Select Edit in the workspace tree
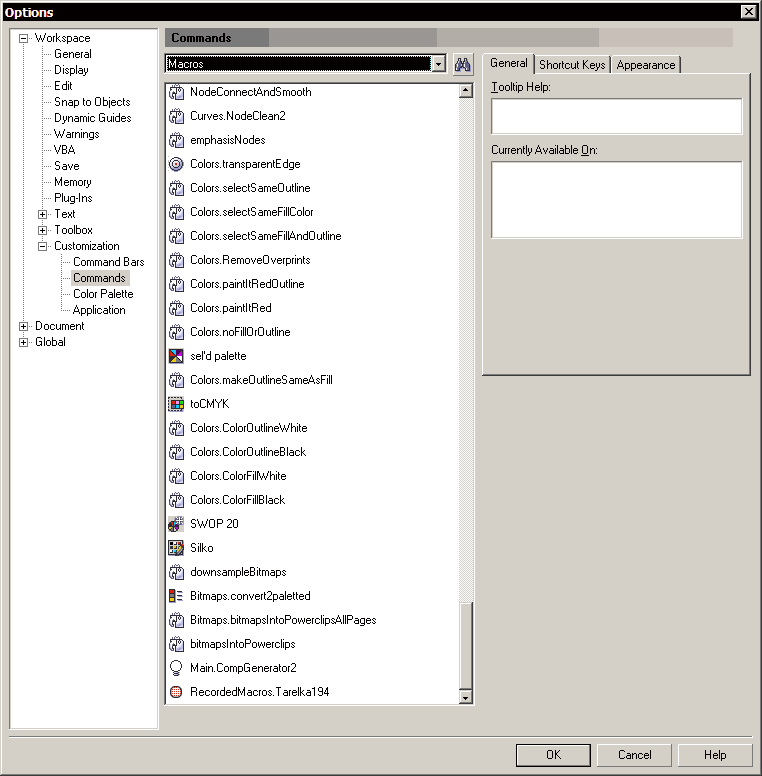The width and height of the screenshot is (762, 776). (x=63, y=86)
